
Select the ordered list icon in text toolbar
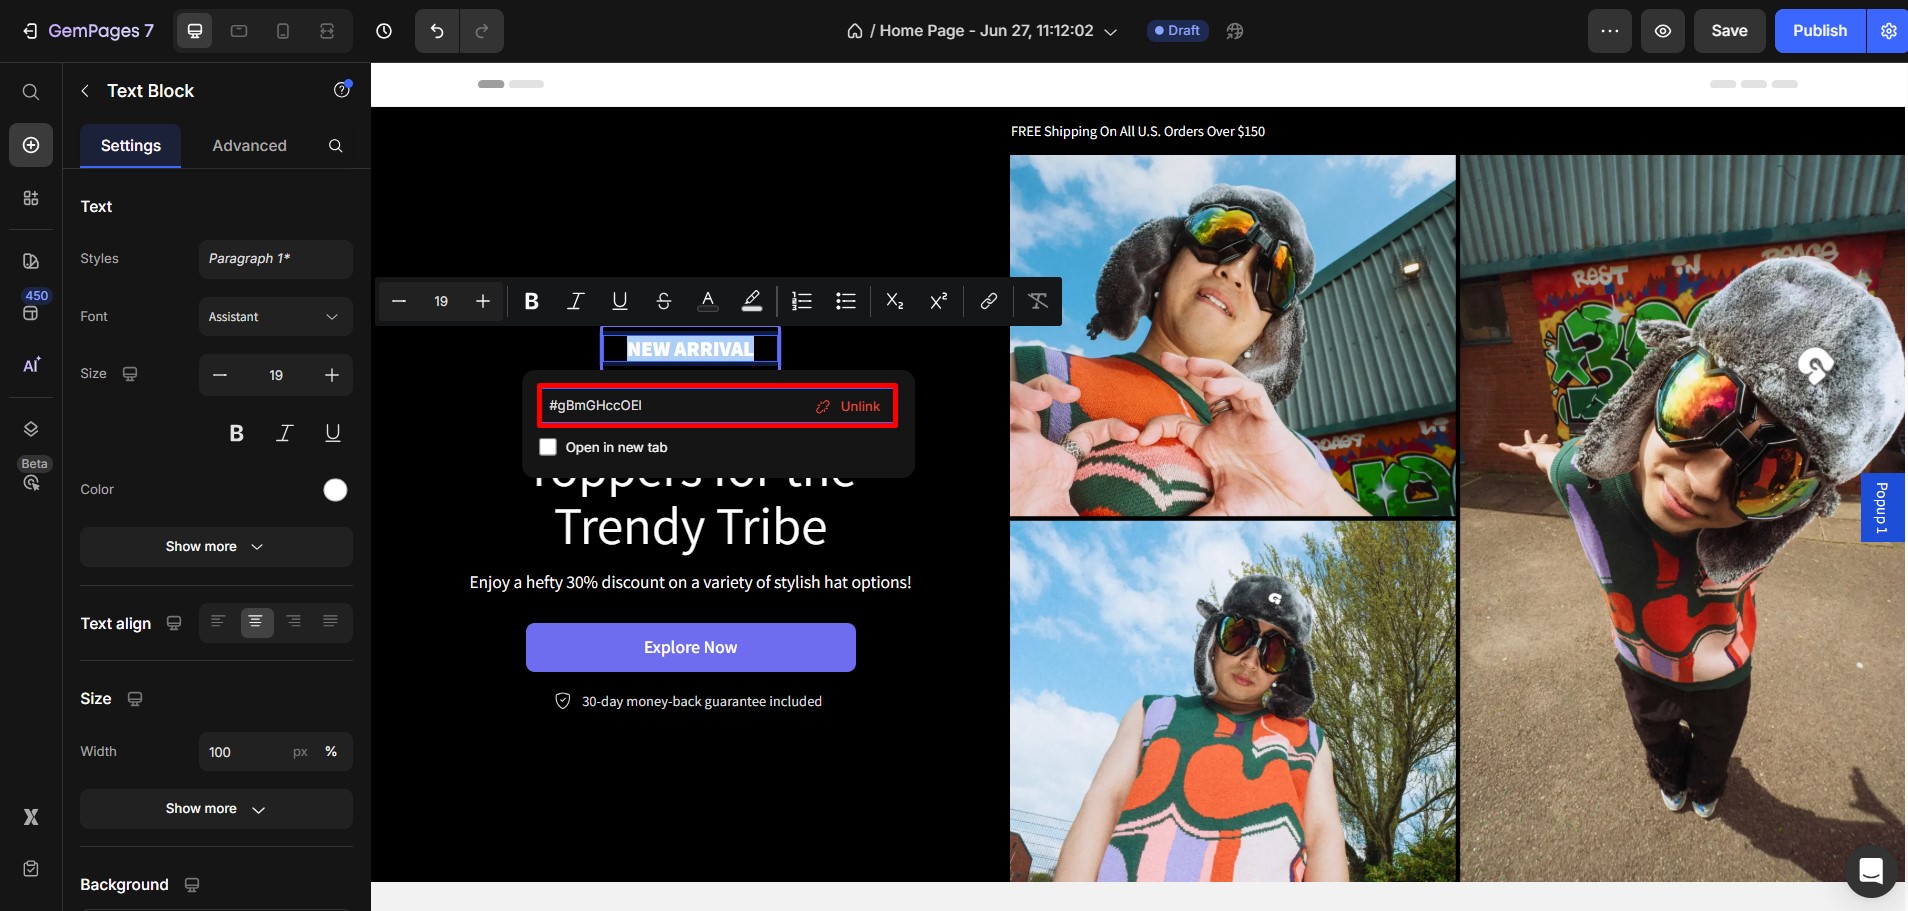click(801, 301)
